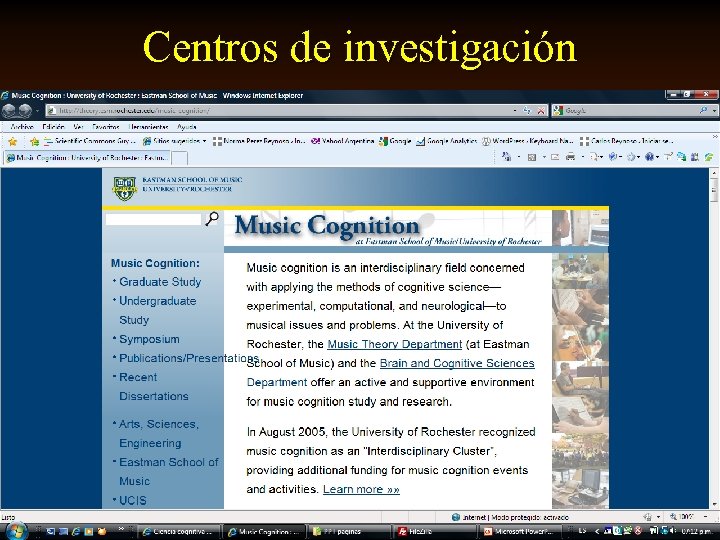Click the site search text field

point(153,219)
